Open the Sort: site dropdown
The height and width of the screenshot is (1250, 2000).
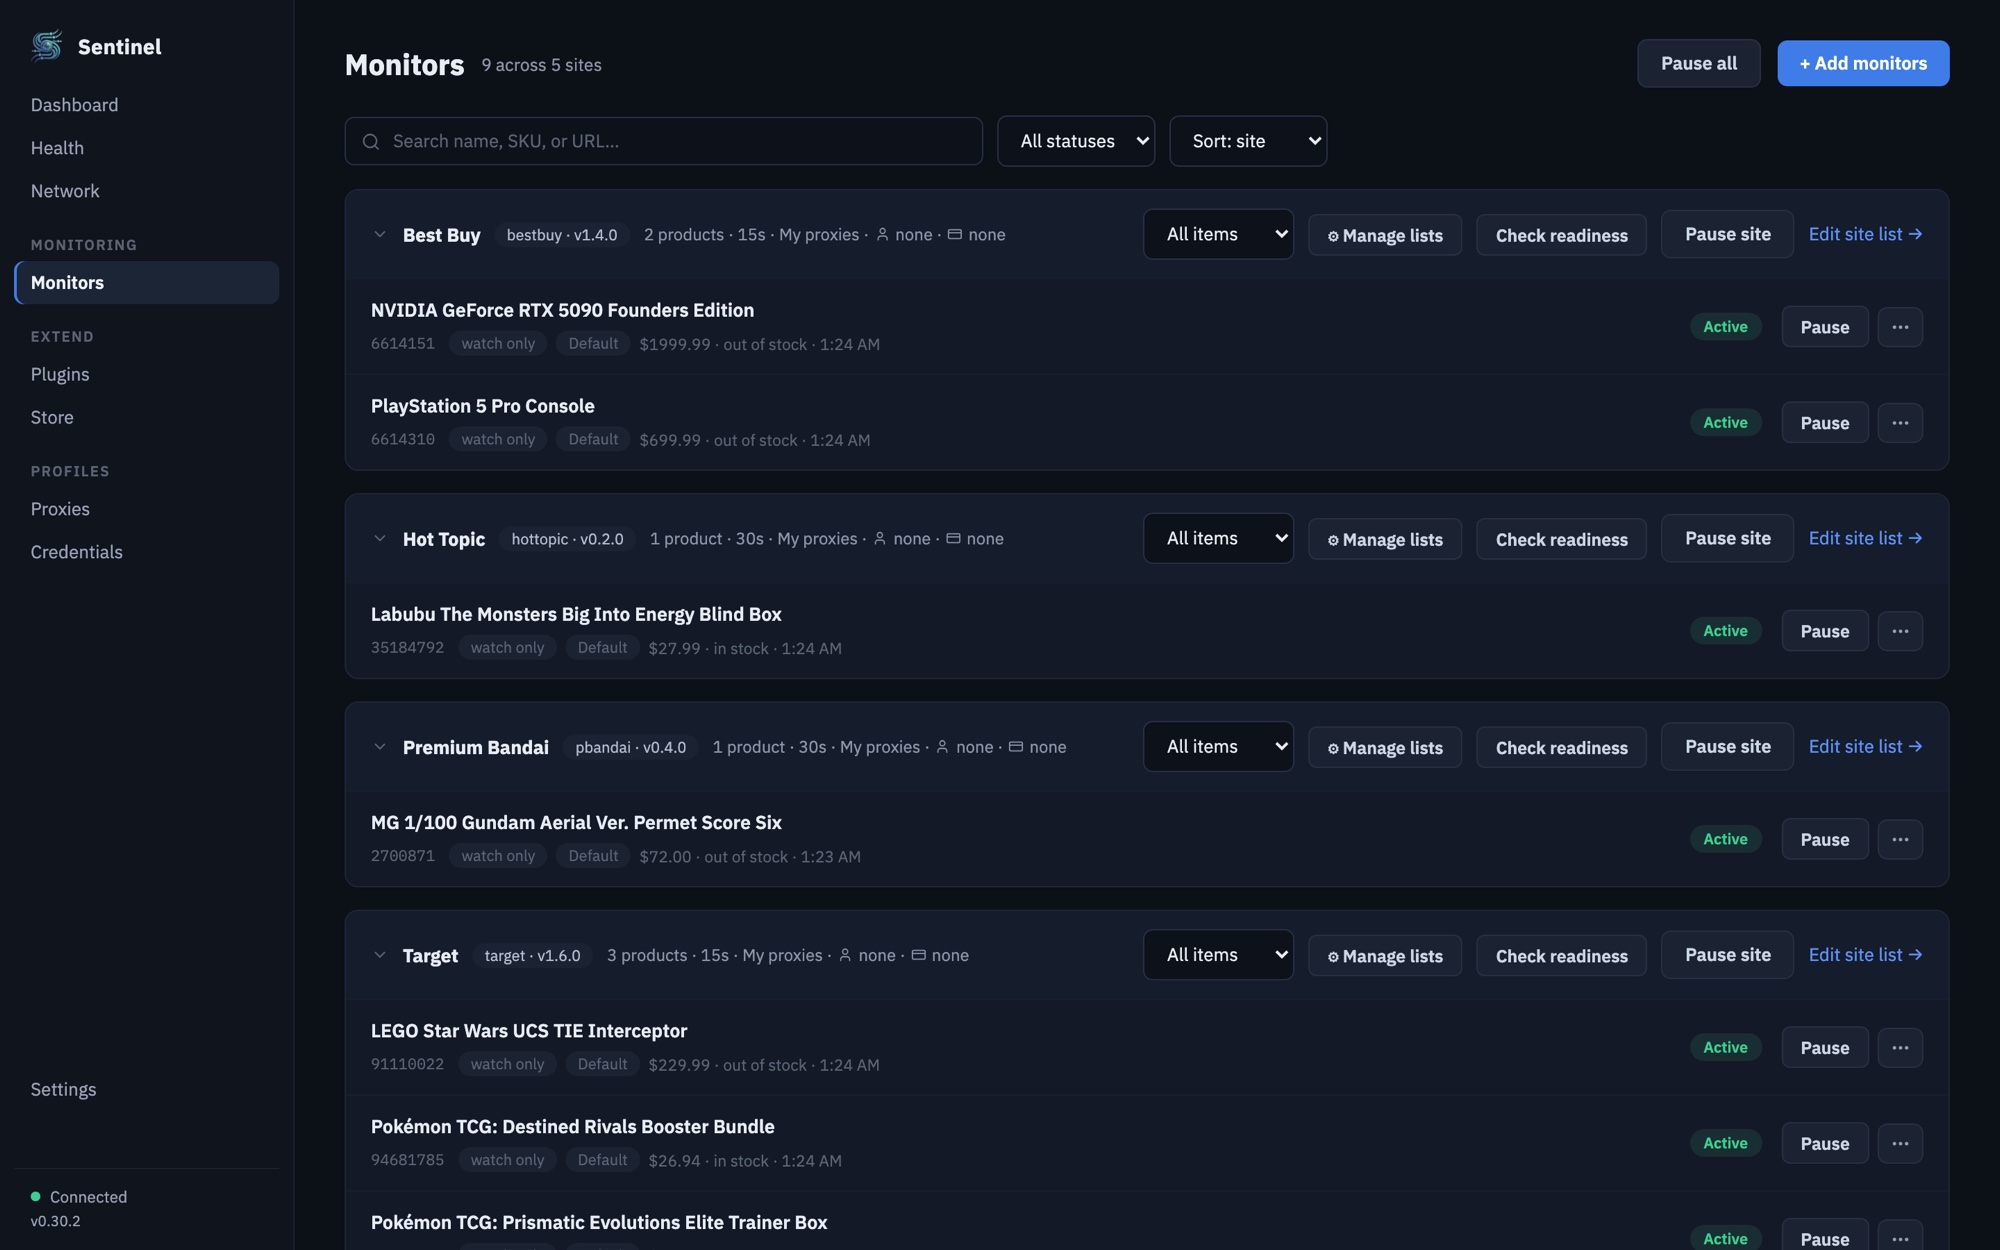(x=1248, y=141)
